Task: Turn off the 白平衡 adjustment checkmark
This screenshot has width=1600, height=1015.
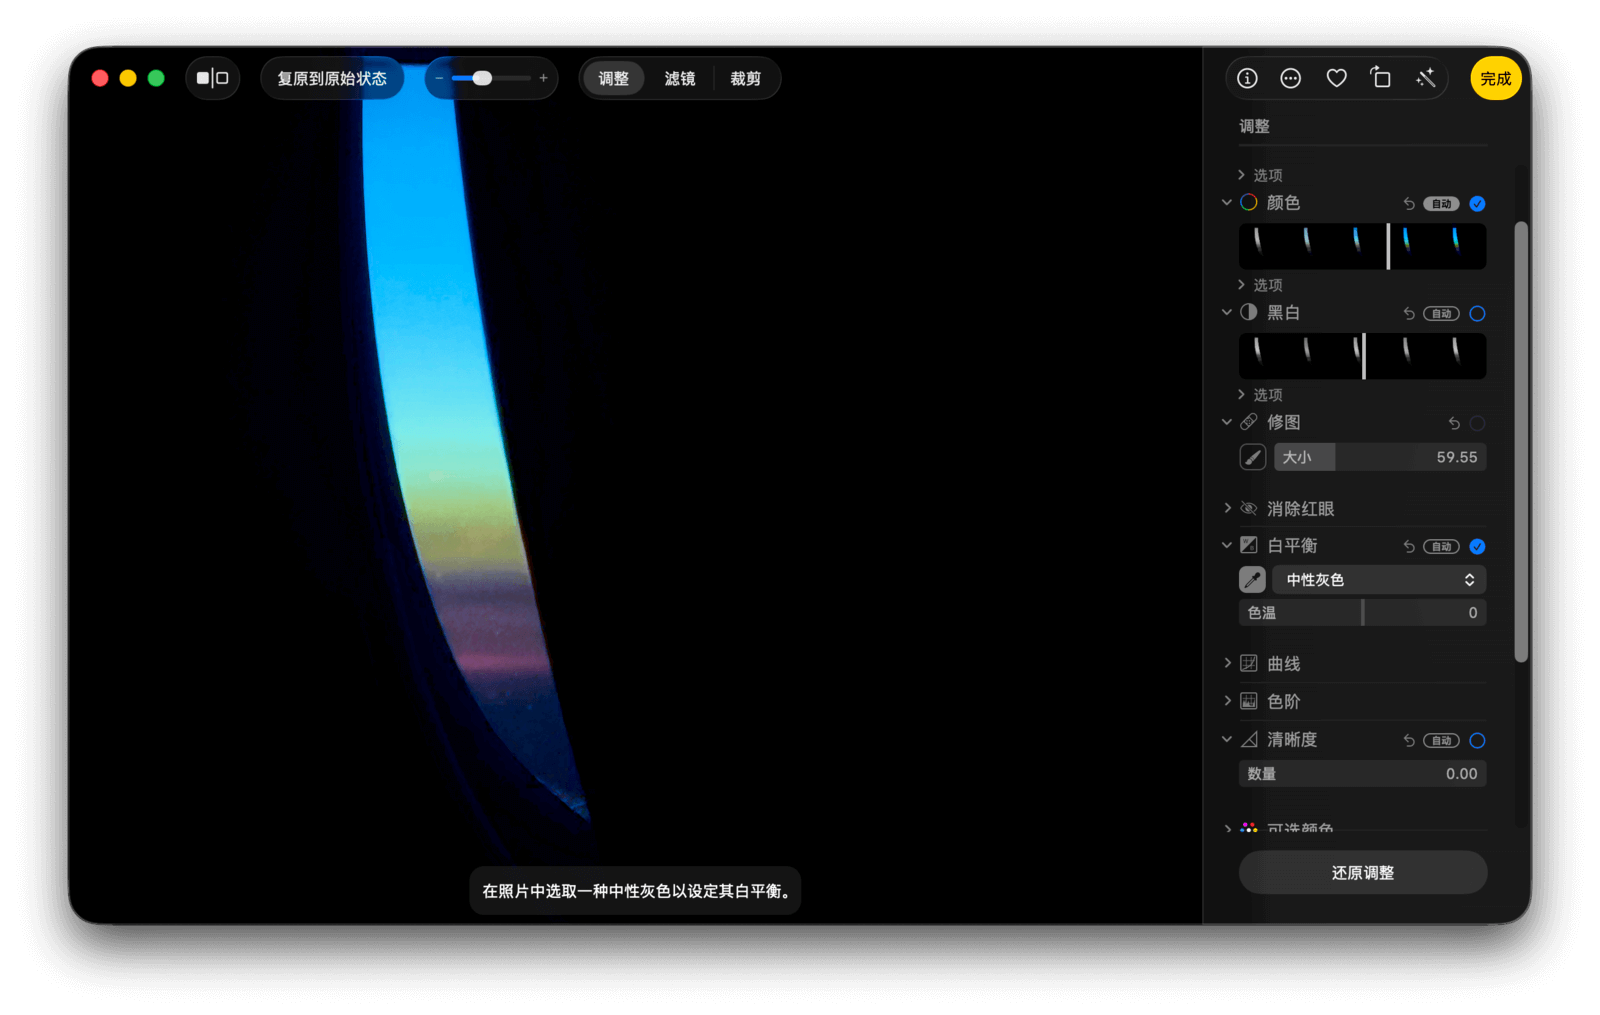Action: tap(1477, 547)
